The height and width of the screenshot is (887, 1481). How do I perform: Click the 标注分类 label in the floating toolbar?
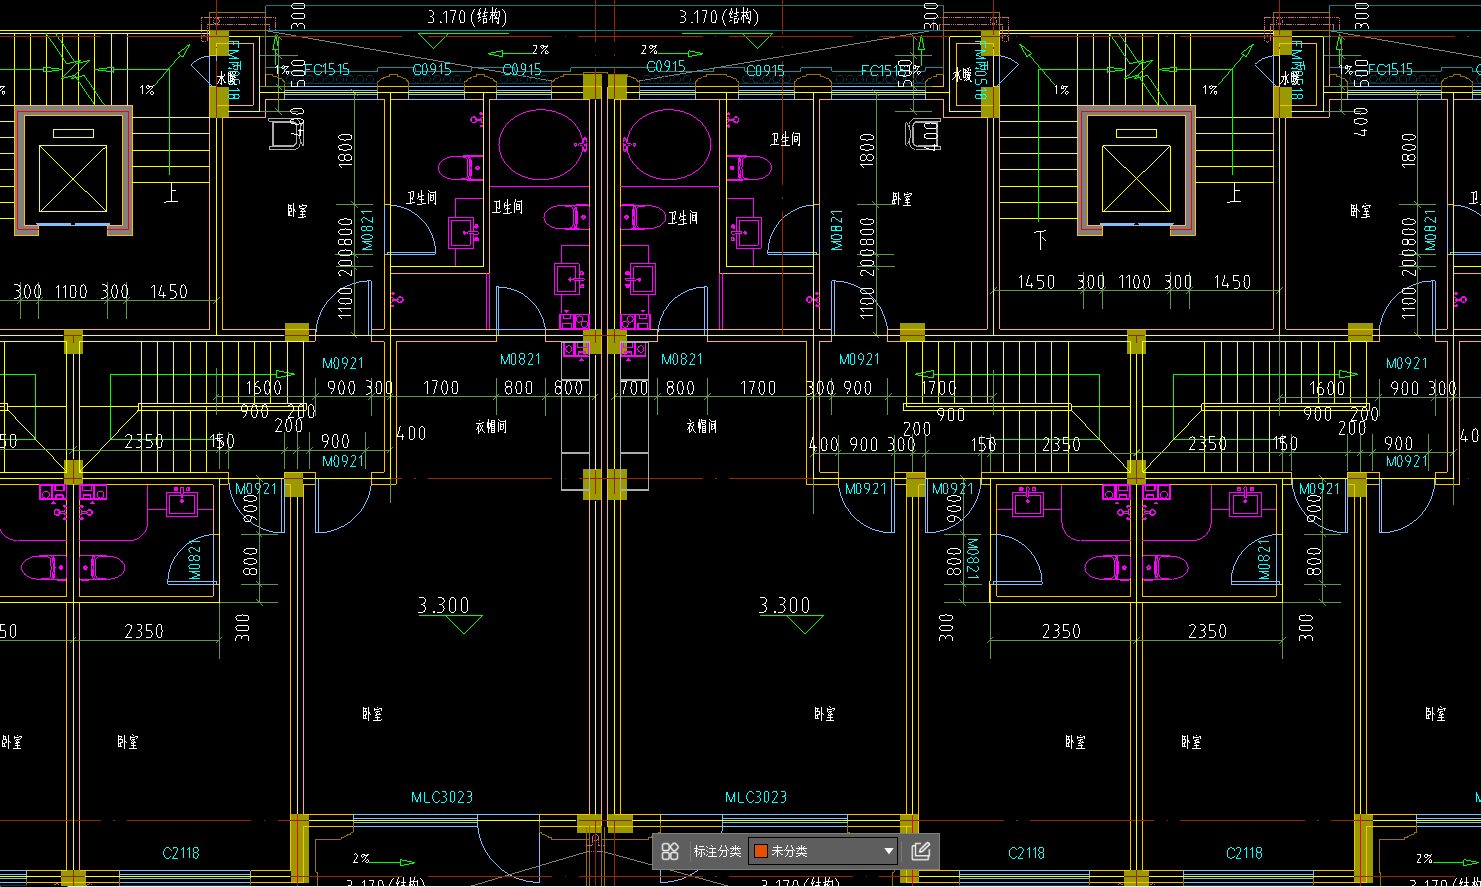(717, 851)
